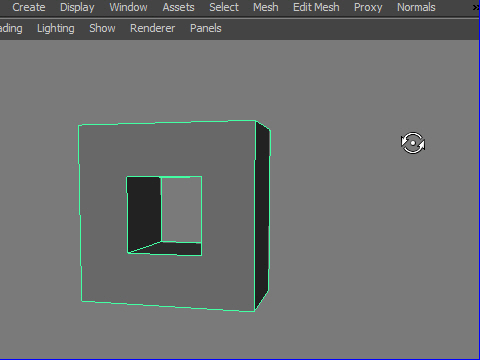Open the Assets menu
Screen dimensions: 480x360
pos(178,7)
